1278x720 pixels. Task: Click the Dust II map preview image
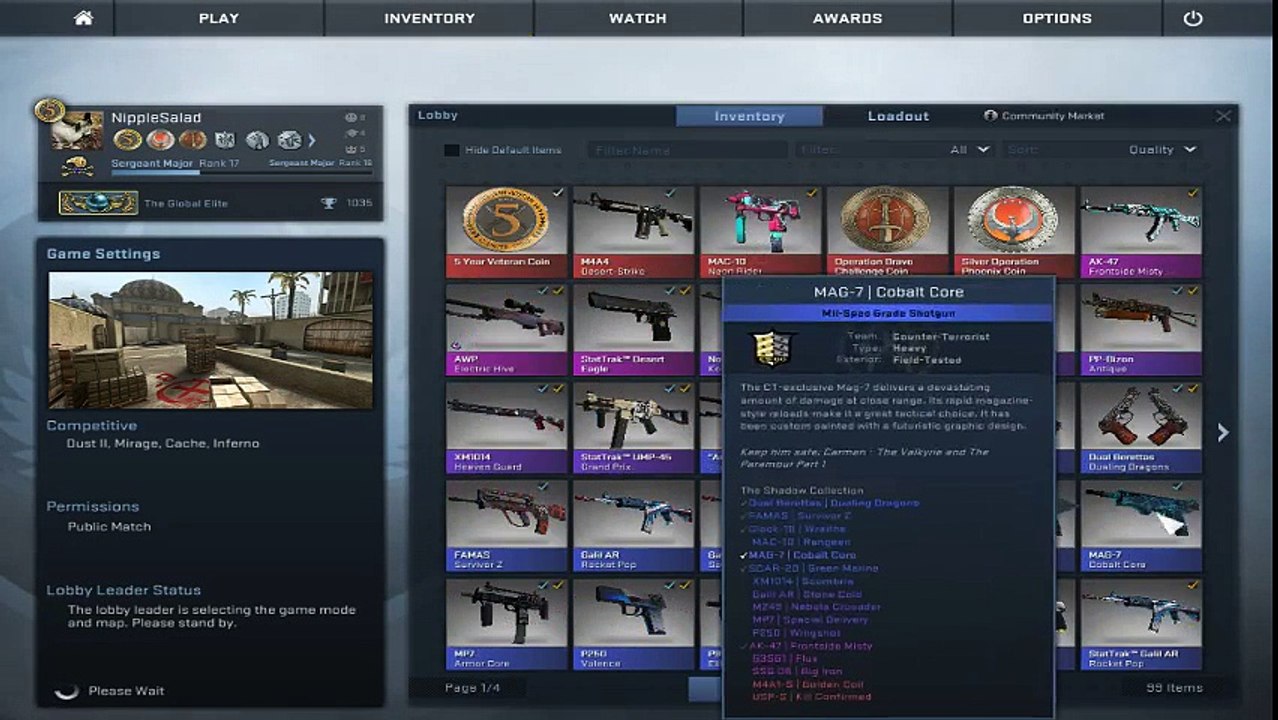coord(211,340)
